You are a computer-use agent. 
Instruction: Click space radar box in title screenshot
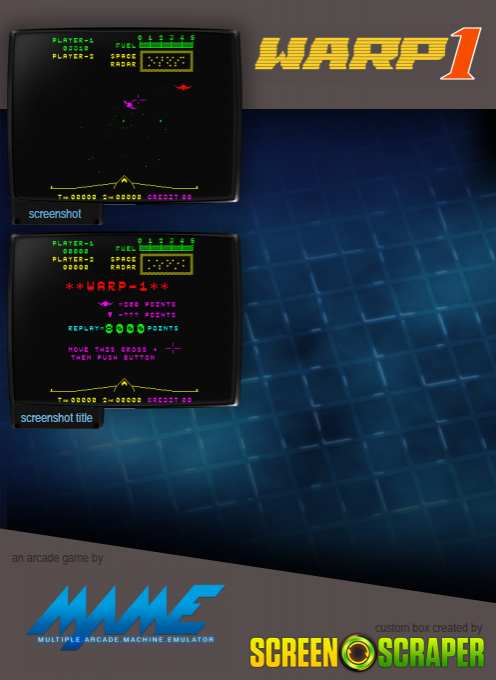click(x=166, y=264)
